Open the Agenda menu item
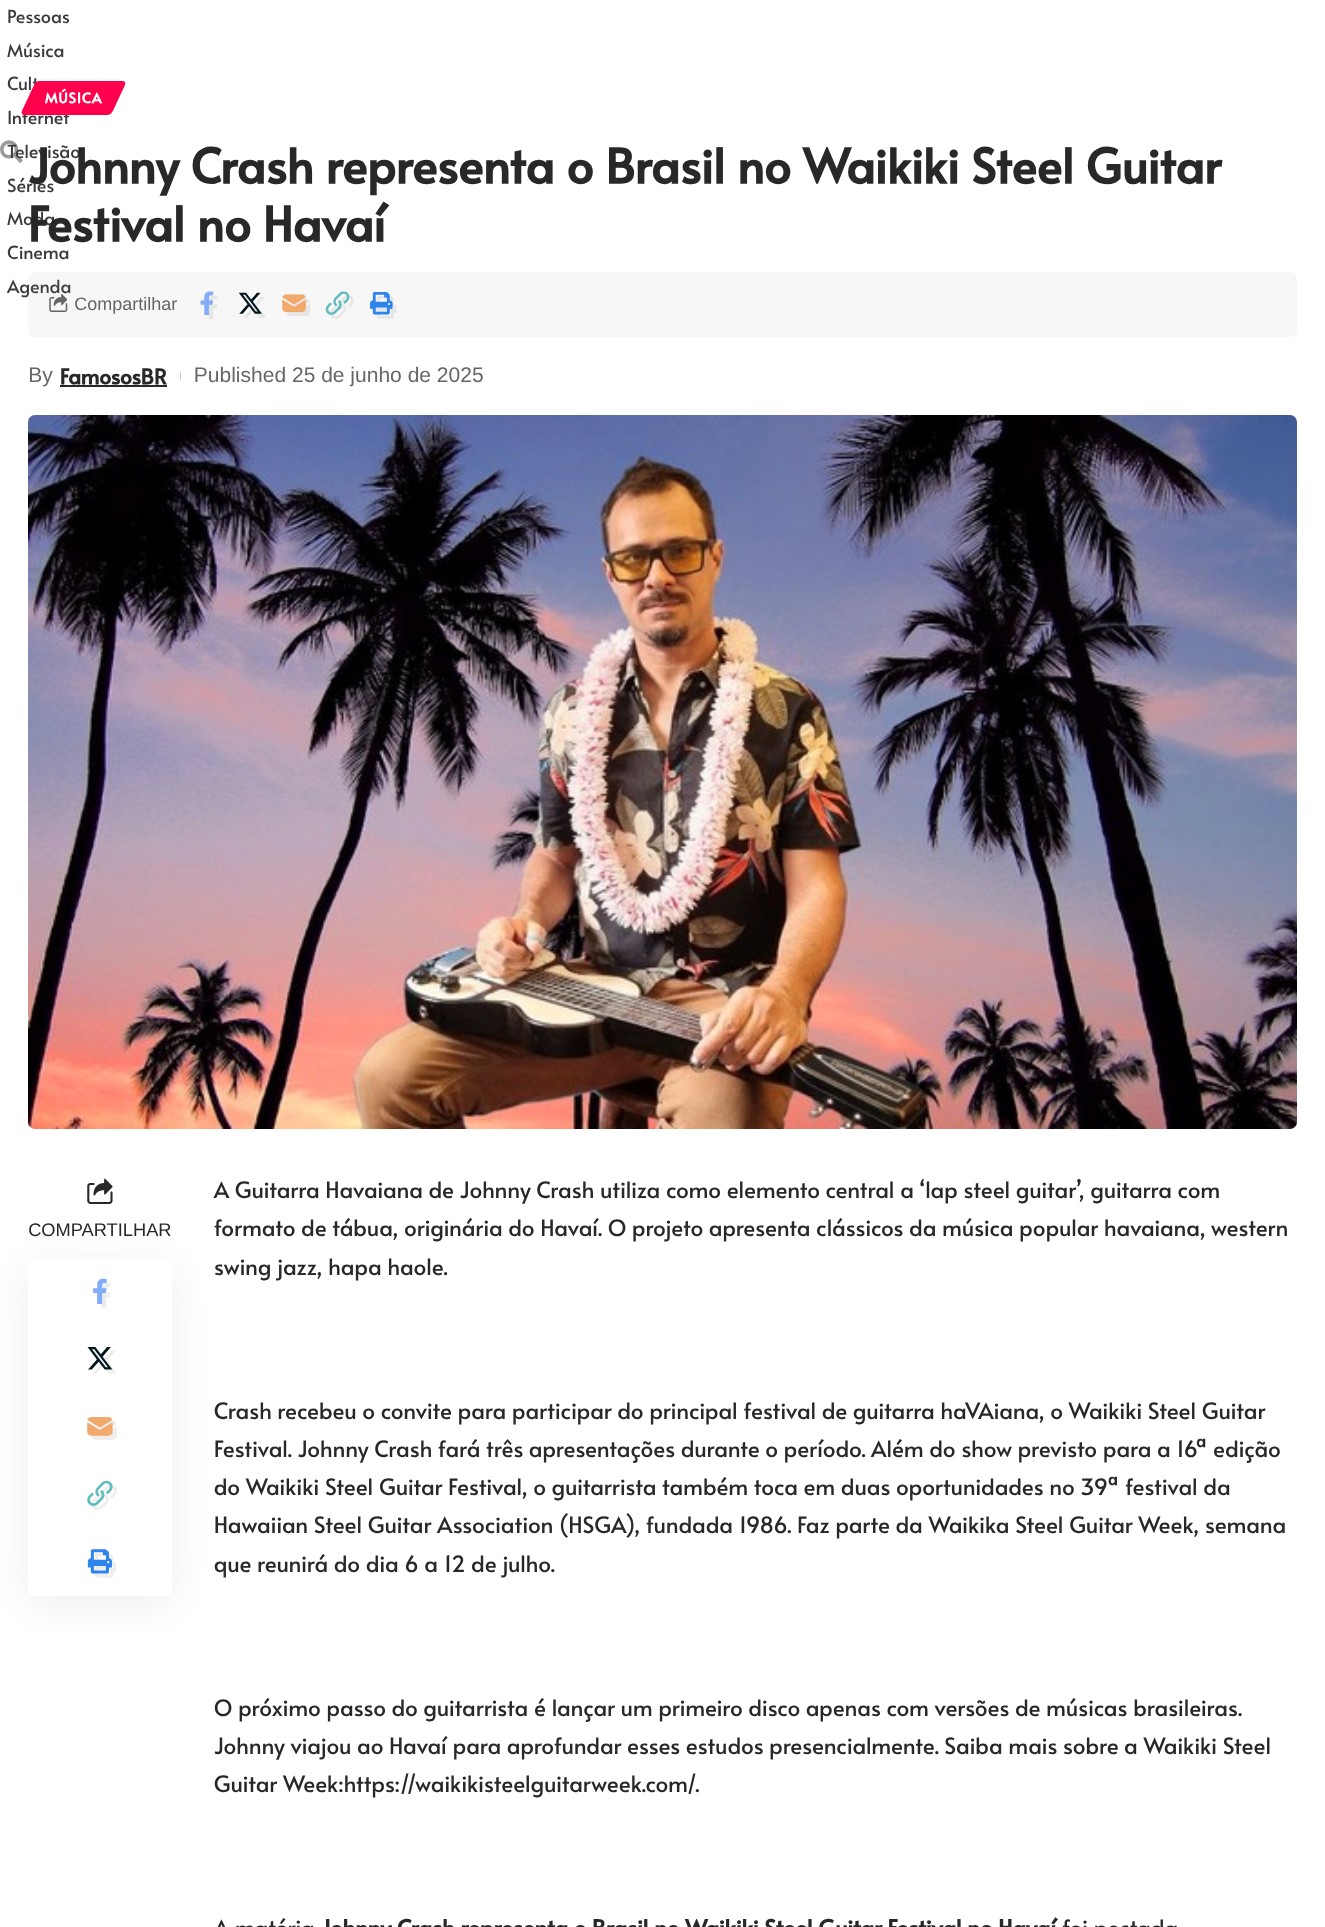The width and height of the screenshot is (1325, 1927). (x=39, y=287)
